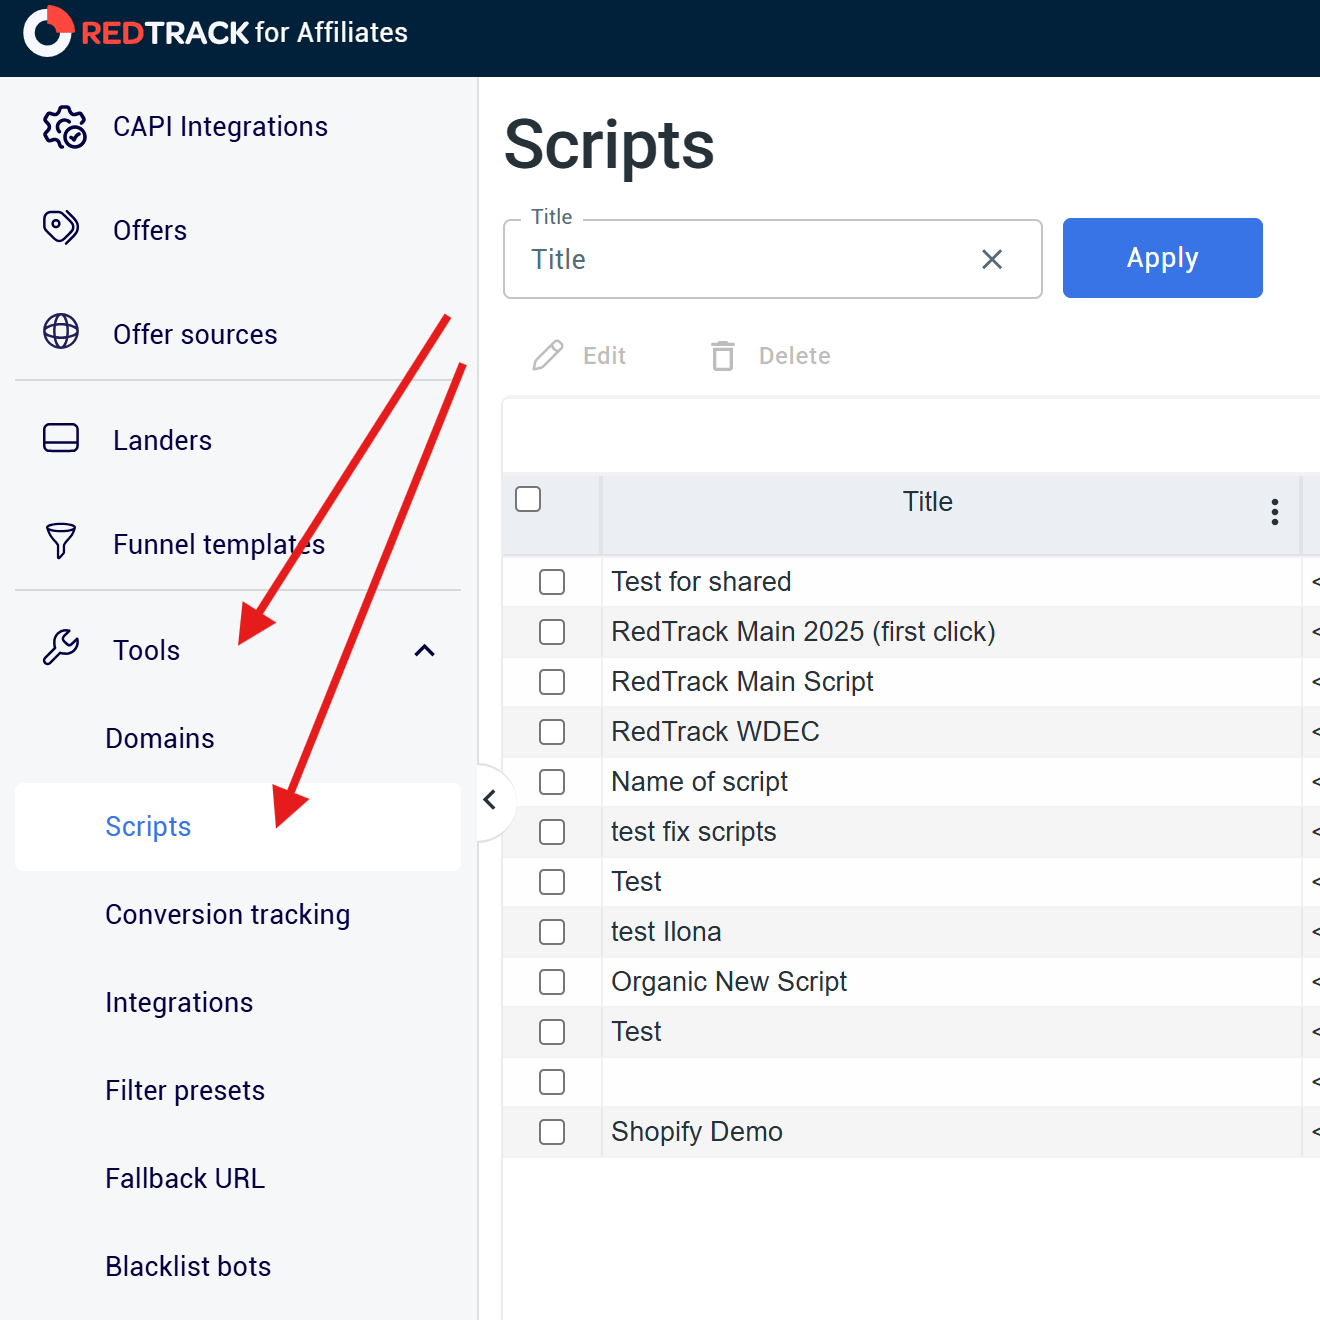Screen dimensions: 1320x1320
Task: Open Filter presets page
Action: [185, 1091]
